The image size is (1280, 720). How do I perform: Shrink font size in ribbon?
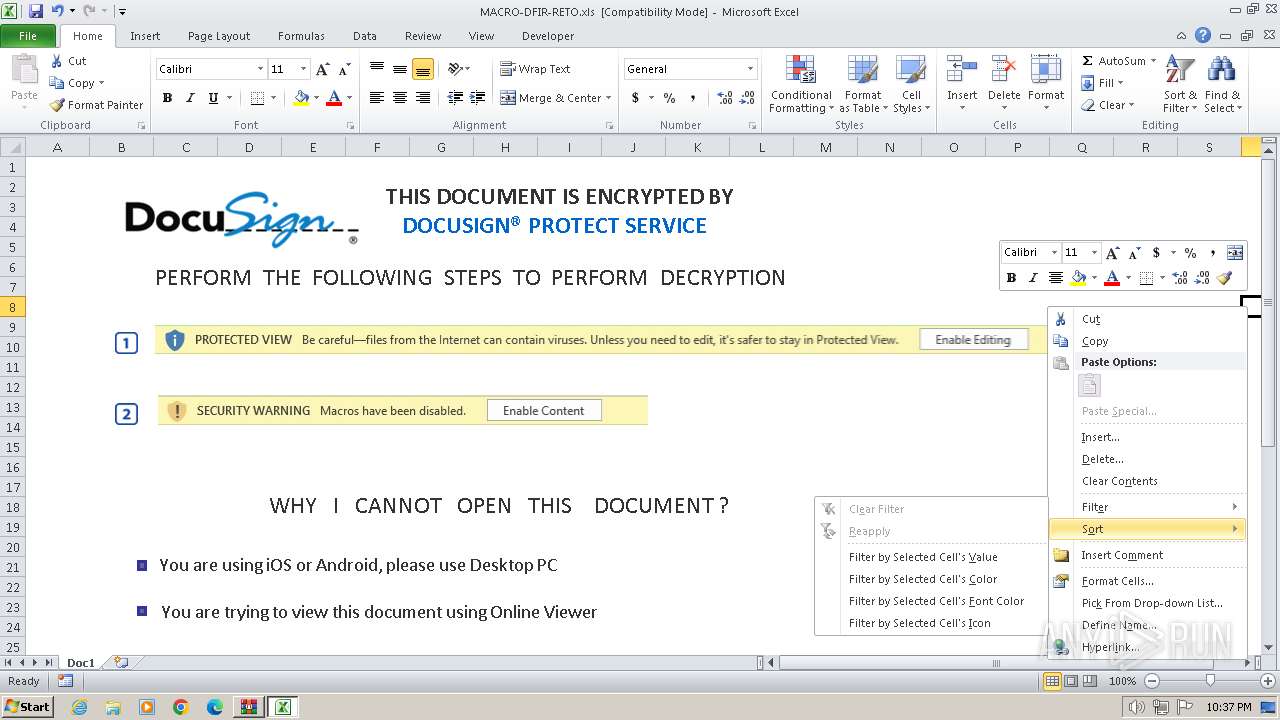[x=344, y=69]
